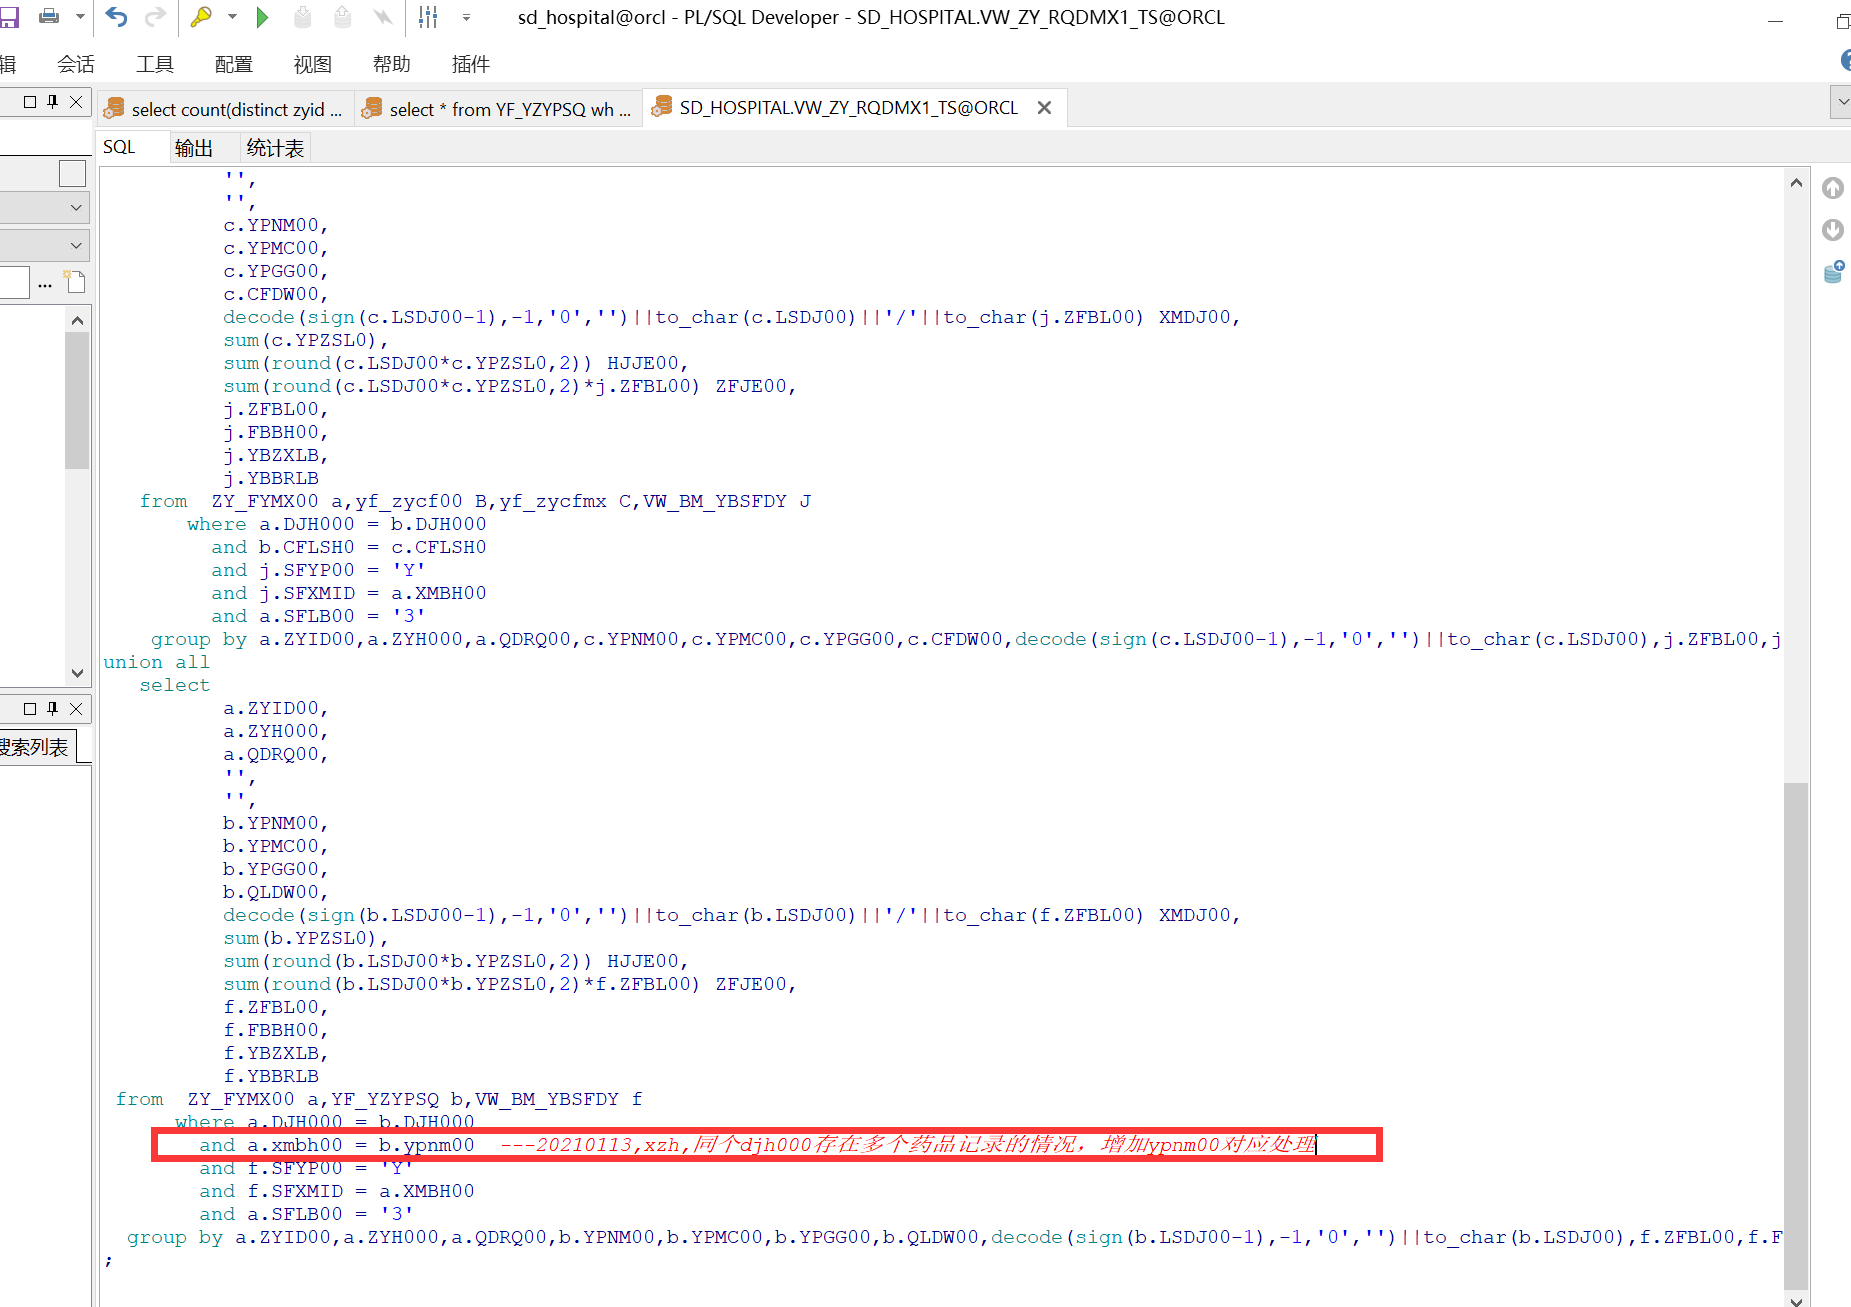Click 'VW_BM_YBSFDY J' in the first from clause
The height and width of the screenshot is (1307, 1851).
coord(727,501)
